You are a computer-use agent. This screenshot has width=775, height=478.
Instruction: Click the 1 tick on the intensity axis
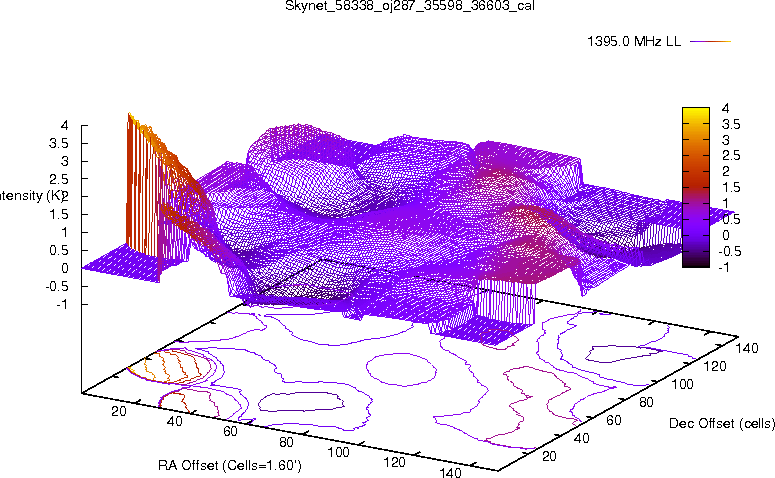coord(64,232)
